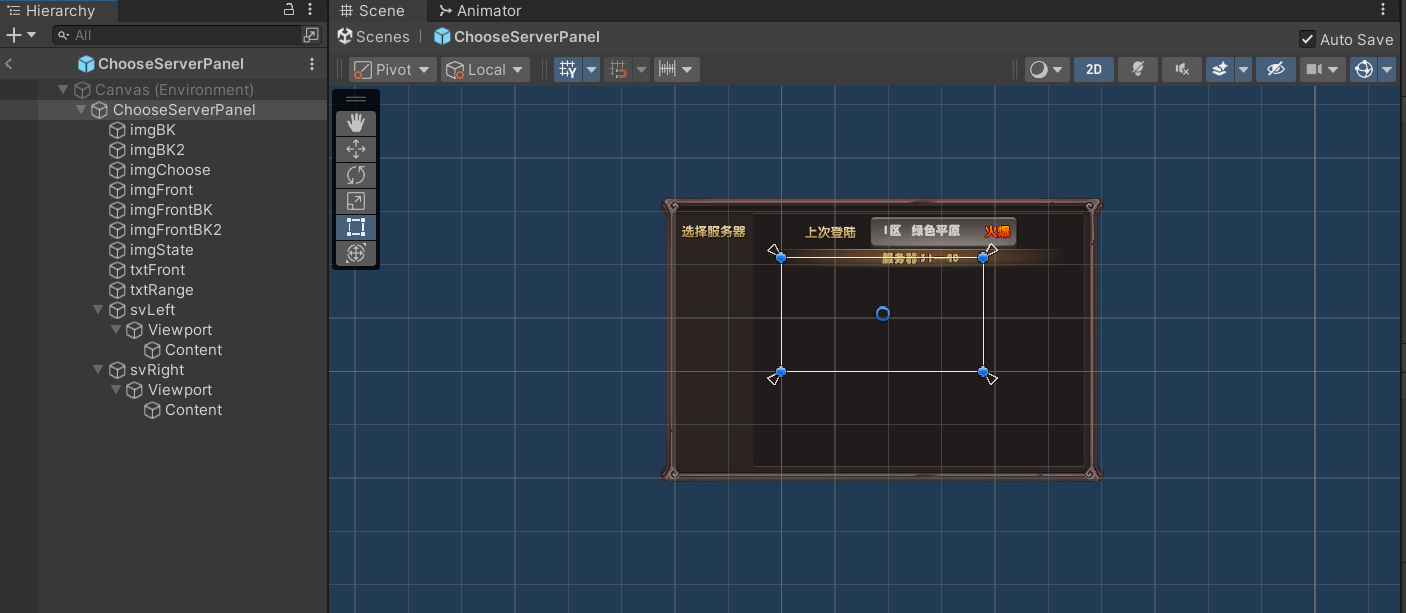
Task: Open scene effects options arrow
Action: 1244,70
